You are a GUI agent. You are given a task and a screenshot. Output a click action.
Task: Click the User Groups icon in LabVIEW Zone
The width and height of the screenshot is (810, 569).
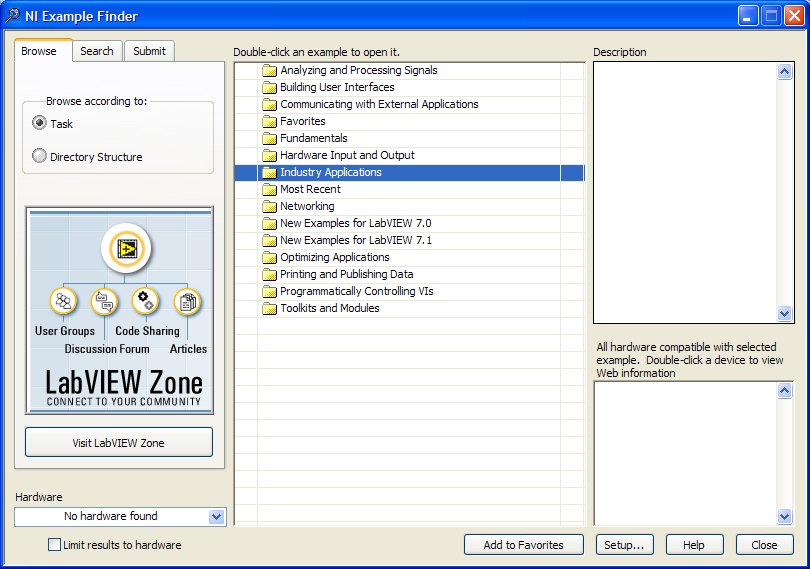click(x=63, y=301)
